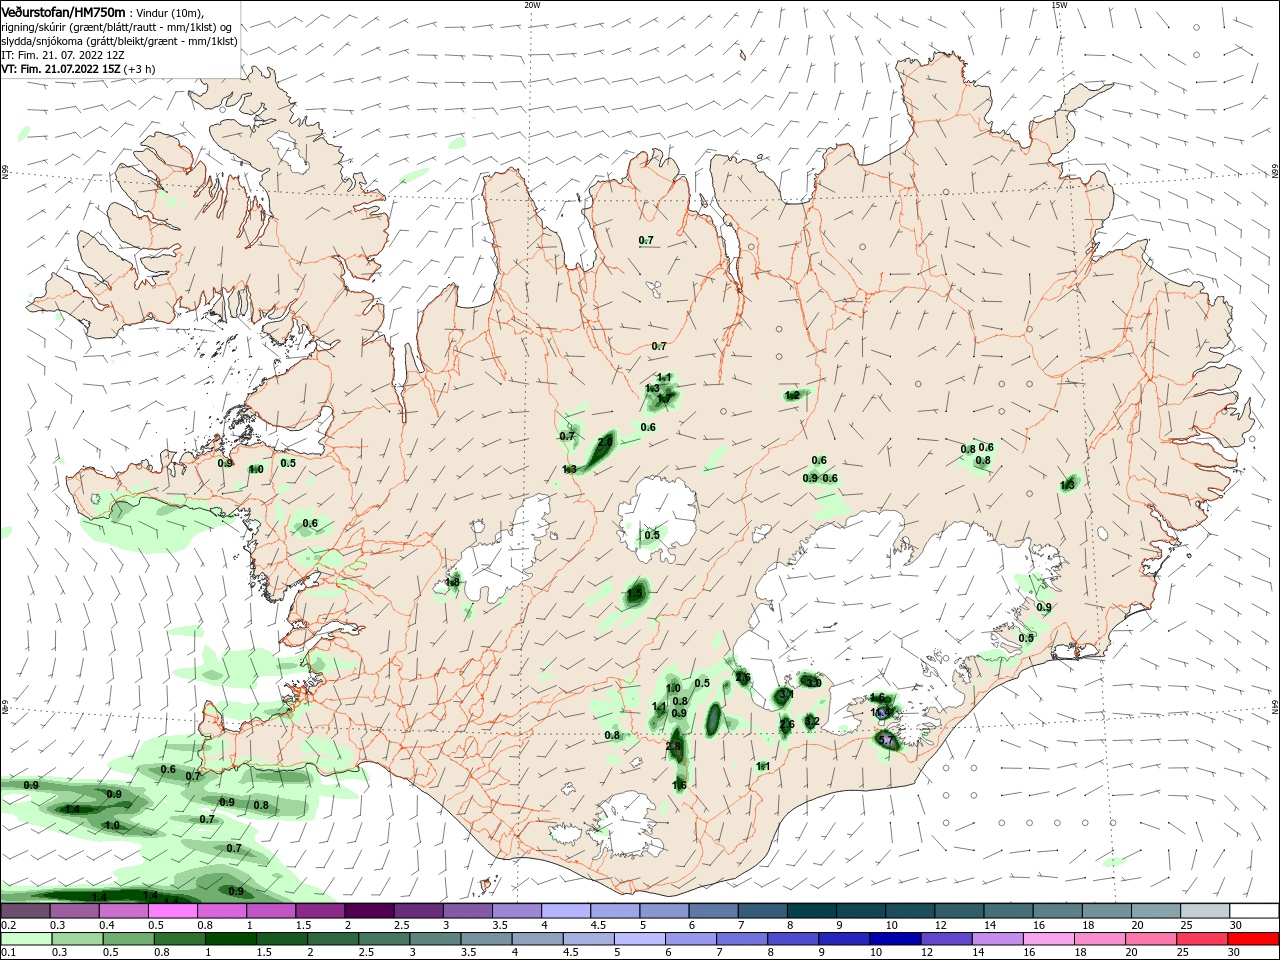Viewport: 1280px width, 960px height.
Task: Select the palest mint green swatch labeled 0.1
Action: pos(26,939)
